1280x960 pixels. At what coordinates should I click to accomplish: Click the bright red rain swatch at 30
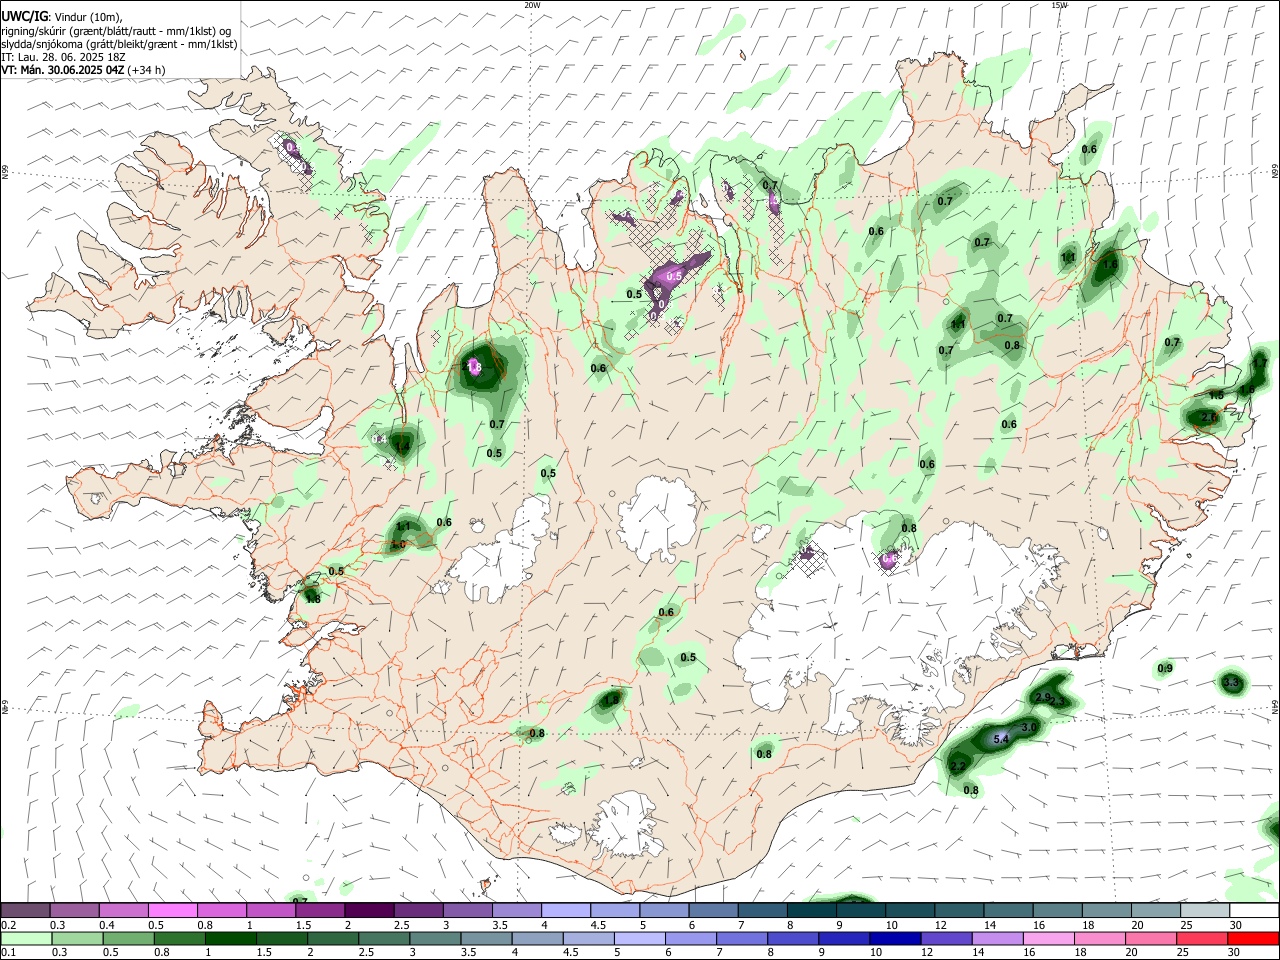pyautogui.click(x=1254, y=938)
